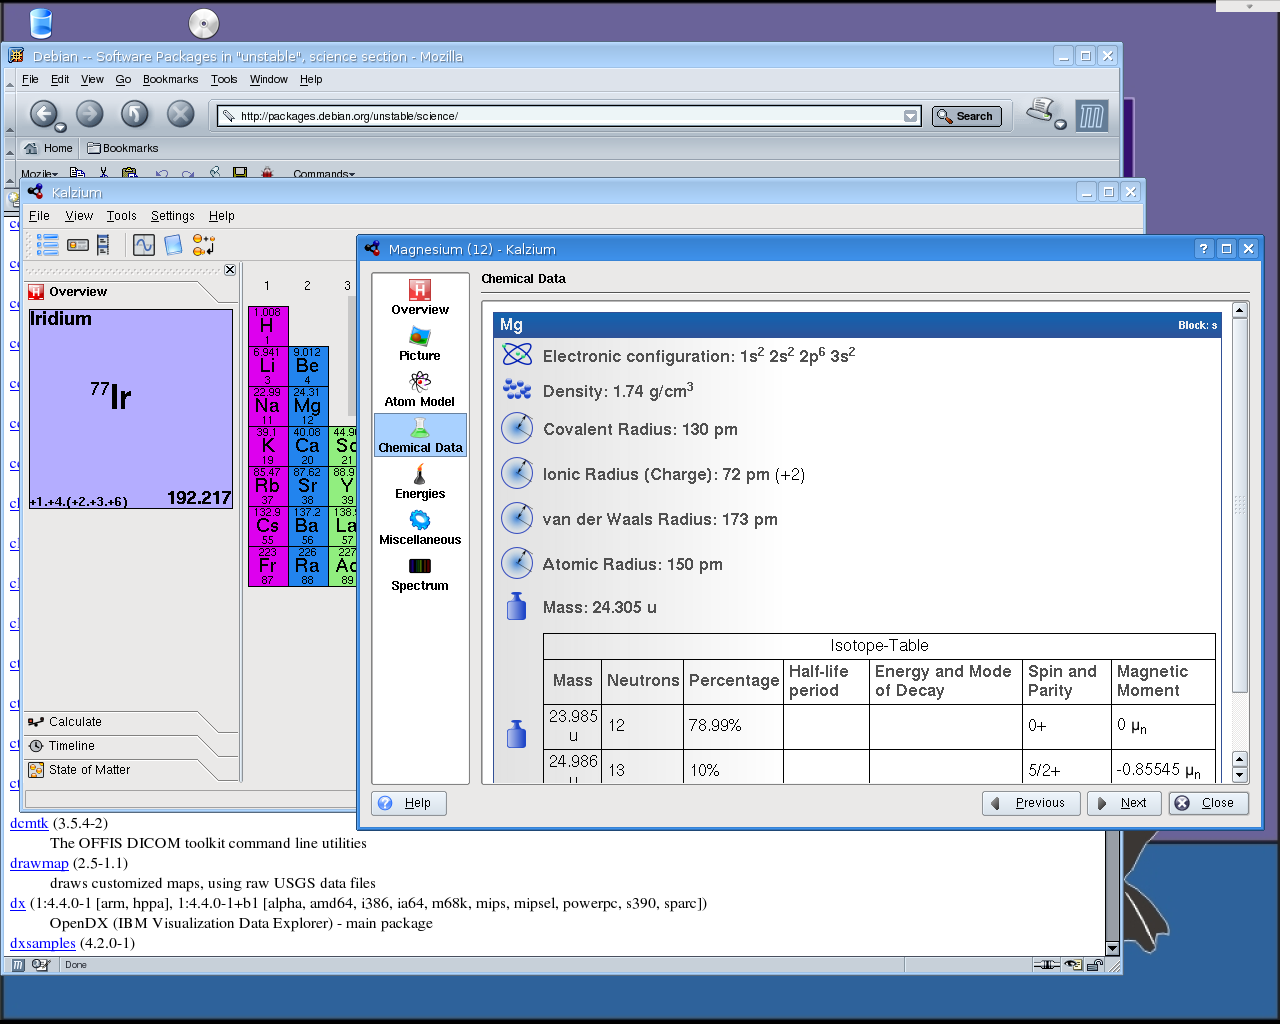This screenshot has width=1280, height=1024.
Task: Select Hydrogen element cell
Action: click(x=268, y=326)
